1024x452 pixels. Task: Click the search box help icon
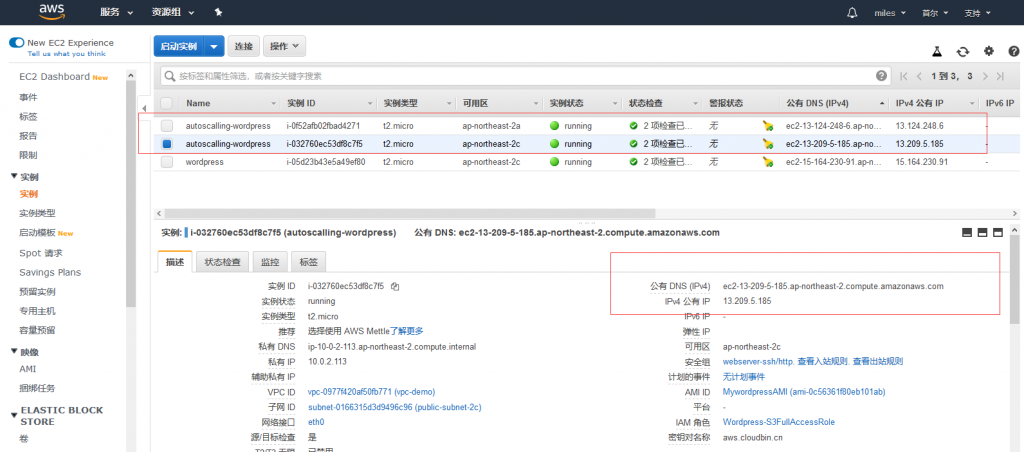click(x=881, y=76)
